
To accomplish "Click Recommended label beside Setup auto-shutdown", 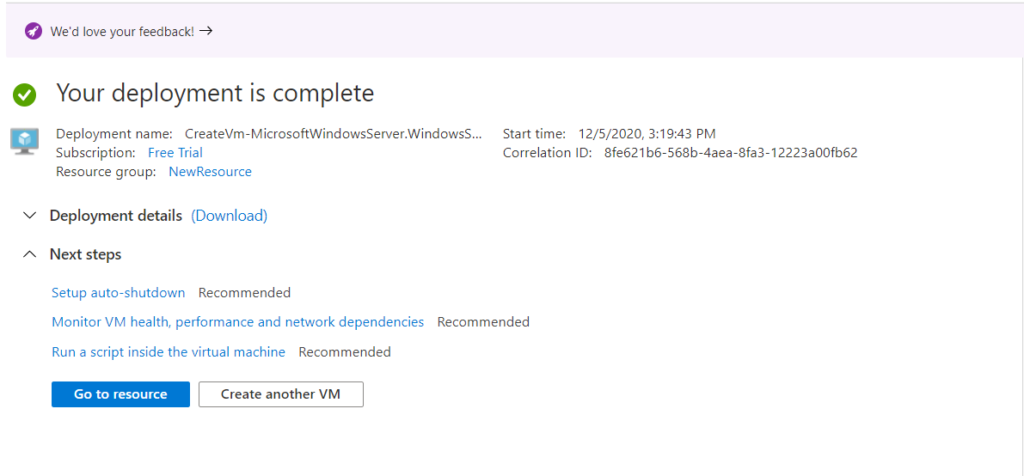I will click(244, 293).
